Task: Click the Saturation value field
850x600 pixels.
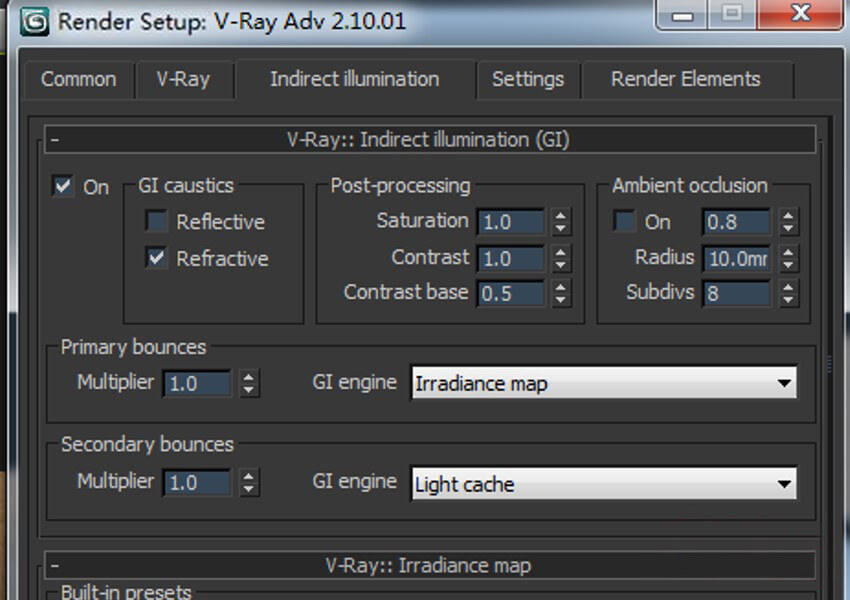Action: point(511,222)
